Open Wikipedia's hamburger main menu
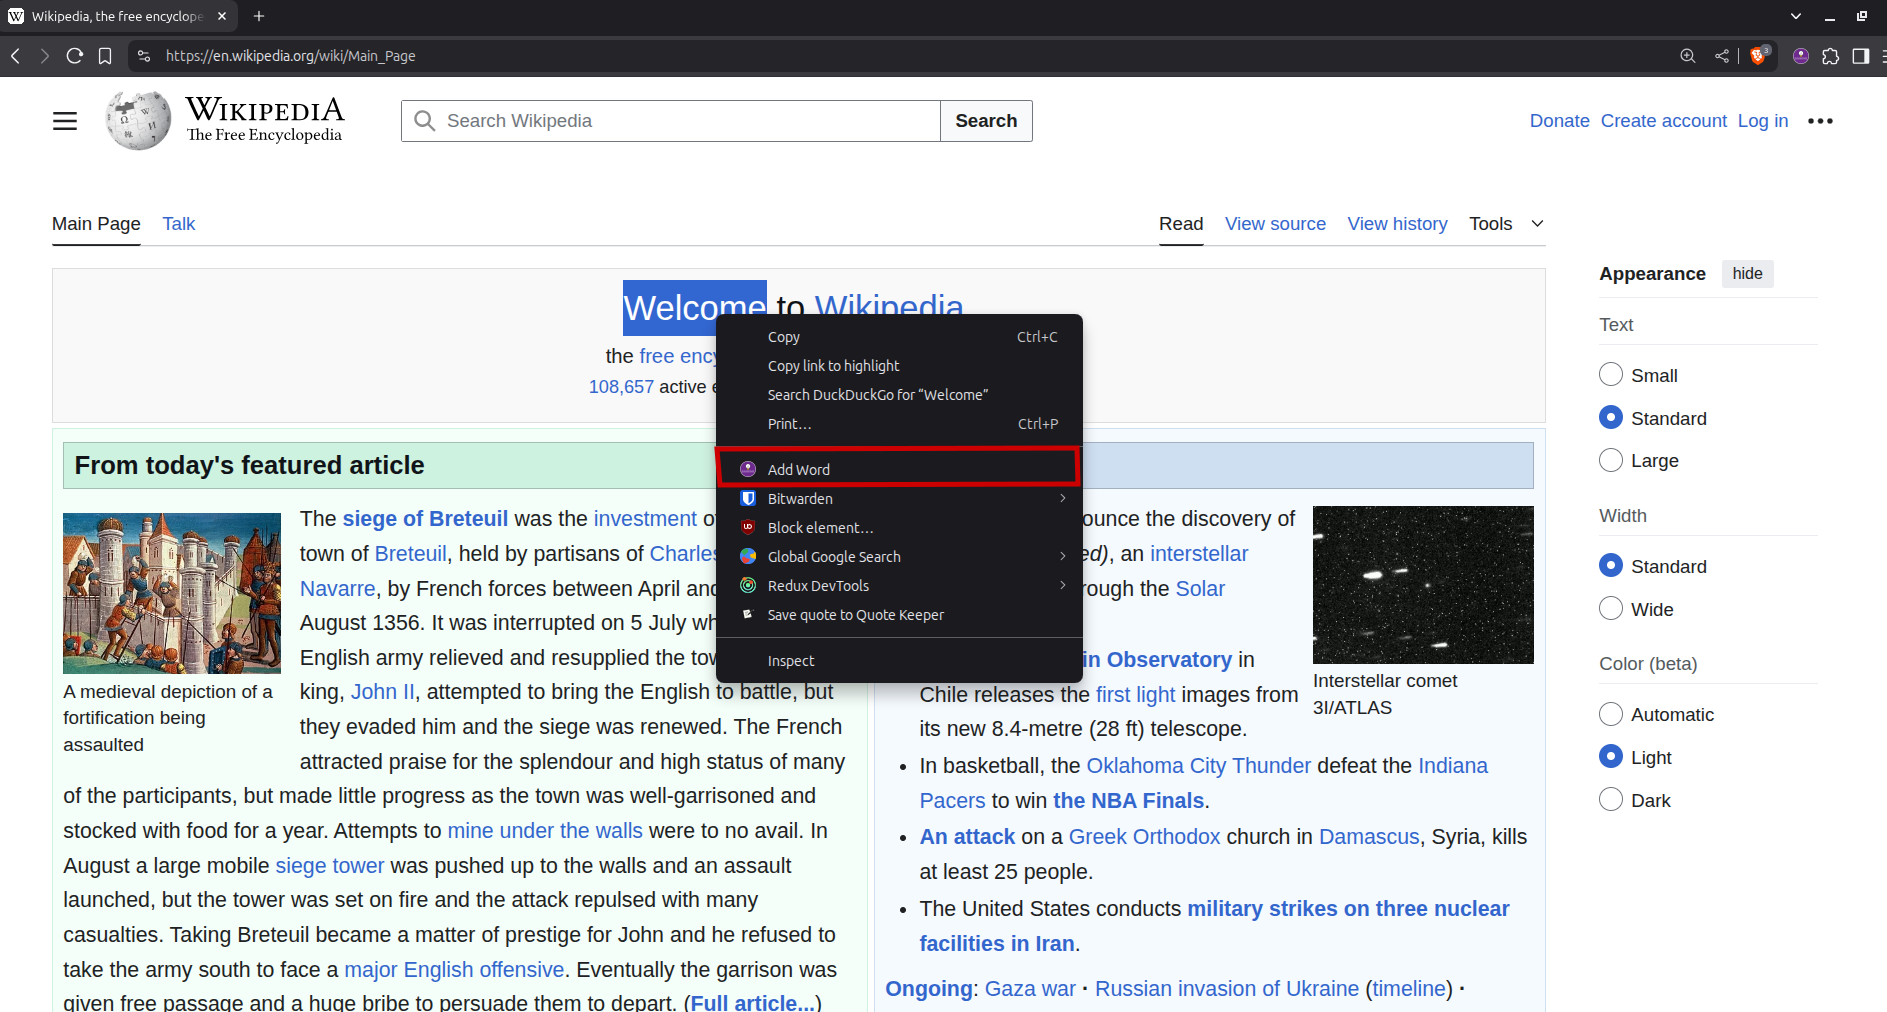 click(x=65, y=121)
